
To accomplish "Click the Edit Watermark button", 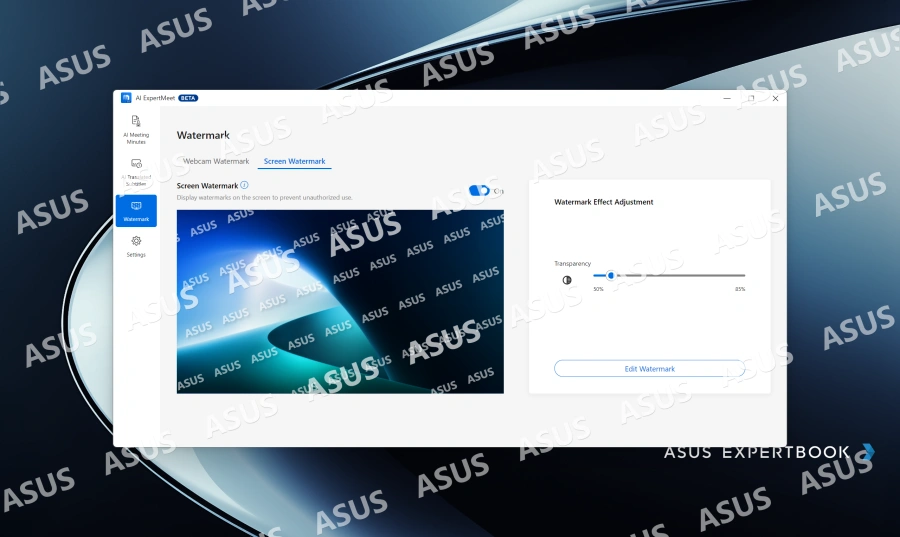I will [x=649, y=369].
